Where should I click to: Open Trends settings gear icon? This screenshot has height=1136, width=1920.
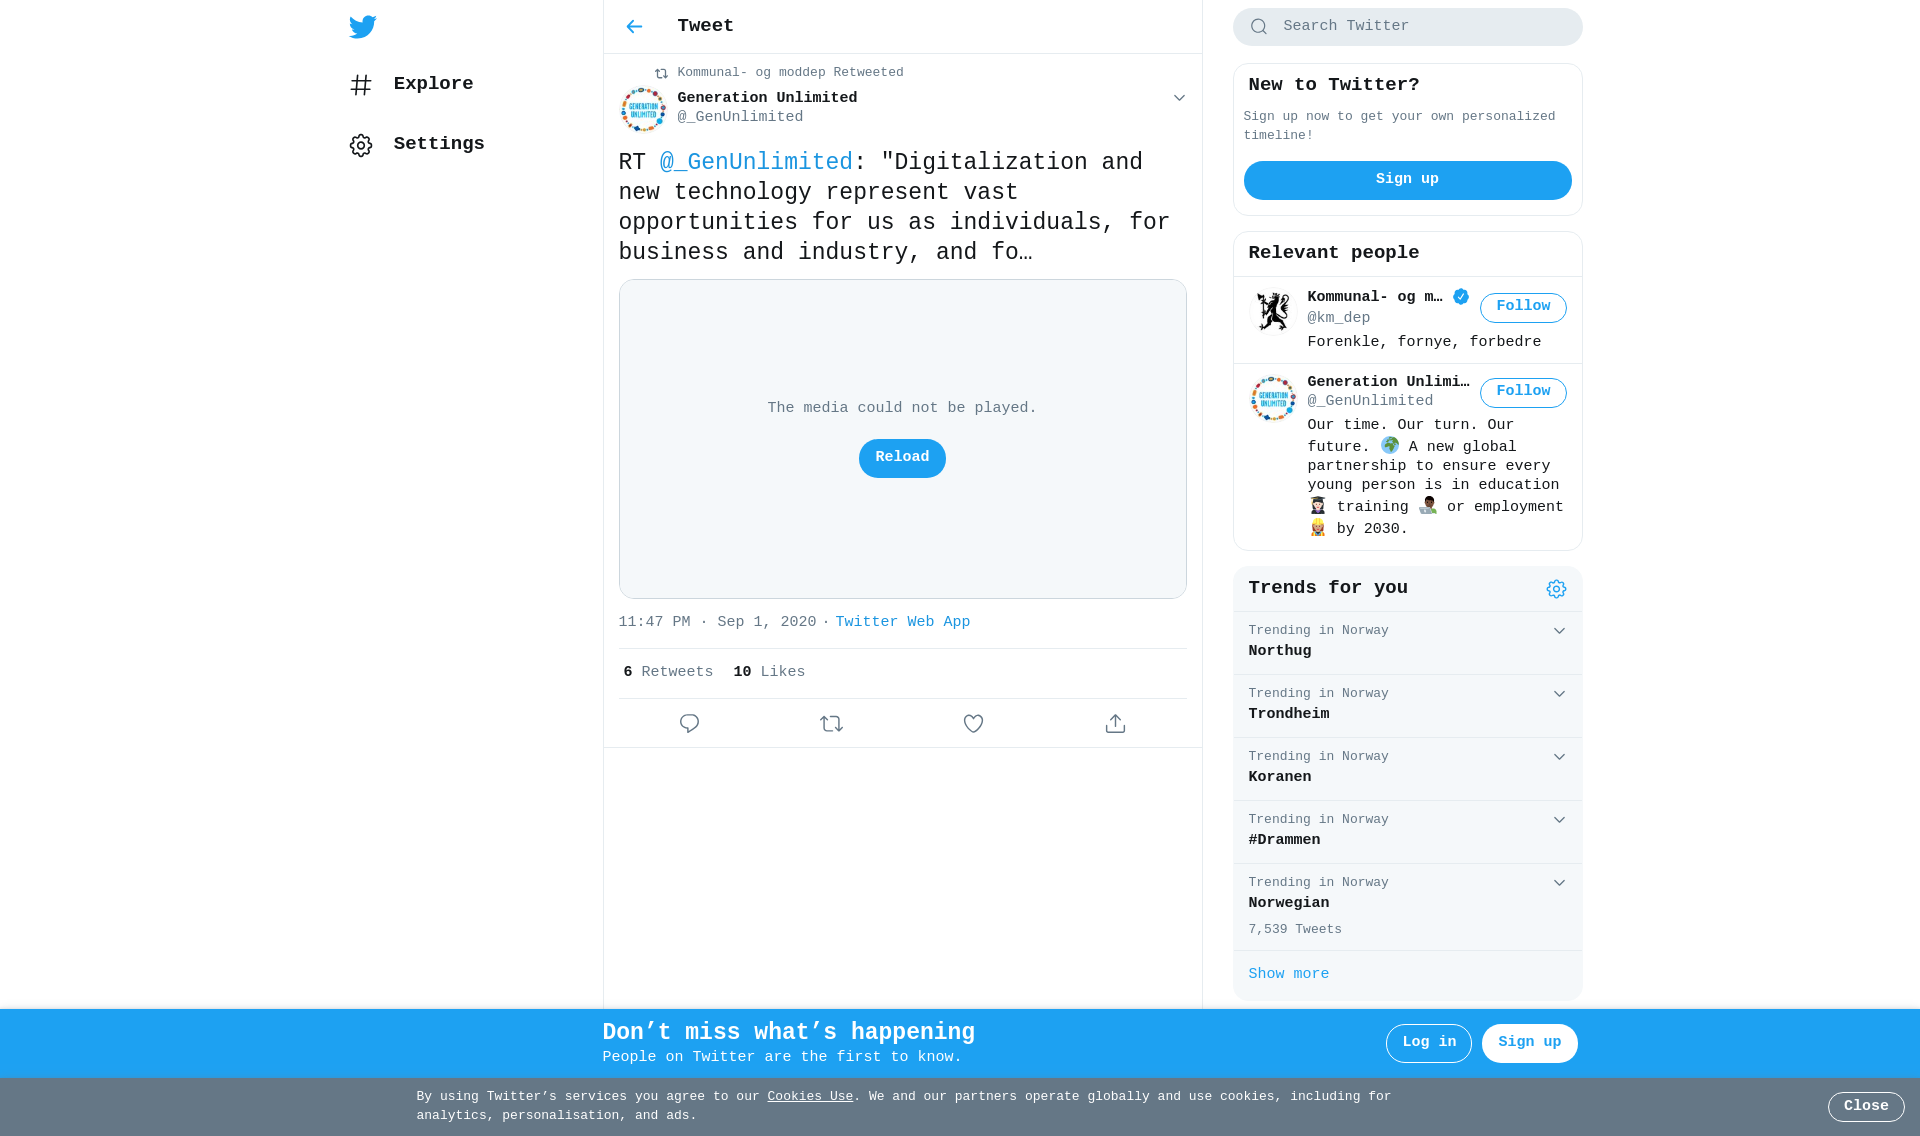1556,589
